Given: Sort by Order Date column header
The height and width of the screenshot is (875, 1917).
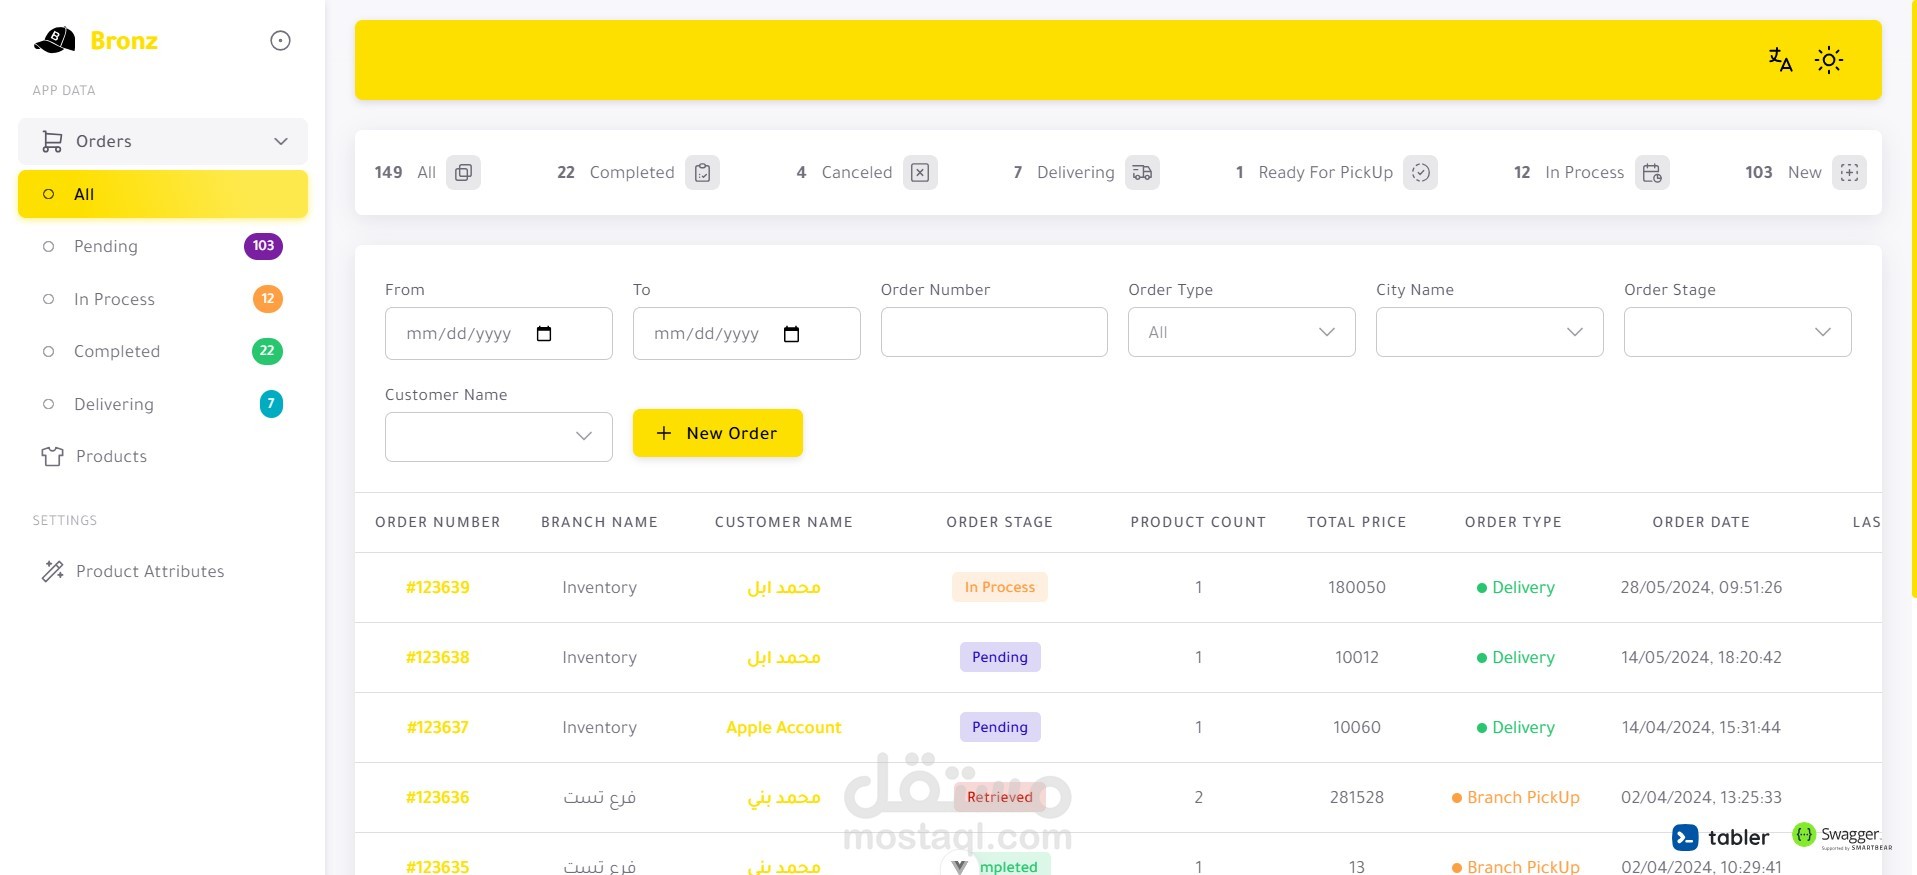Looking at the screenshot, I should [x=1701, y=522].
